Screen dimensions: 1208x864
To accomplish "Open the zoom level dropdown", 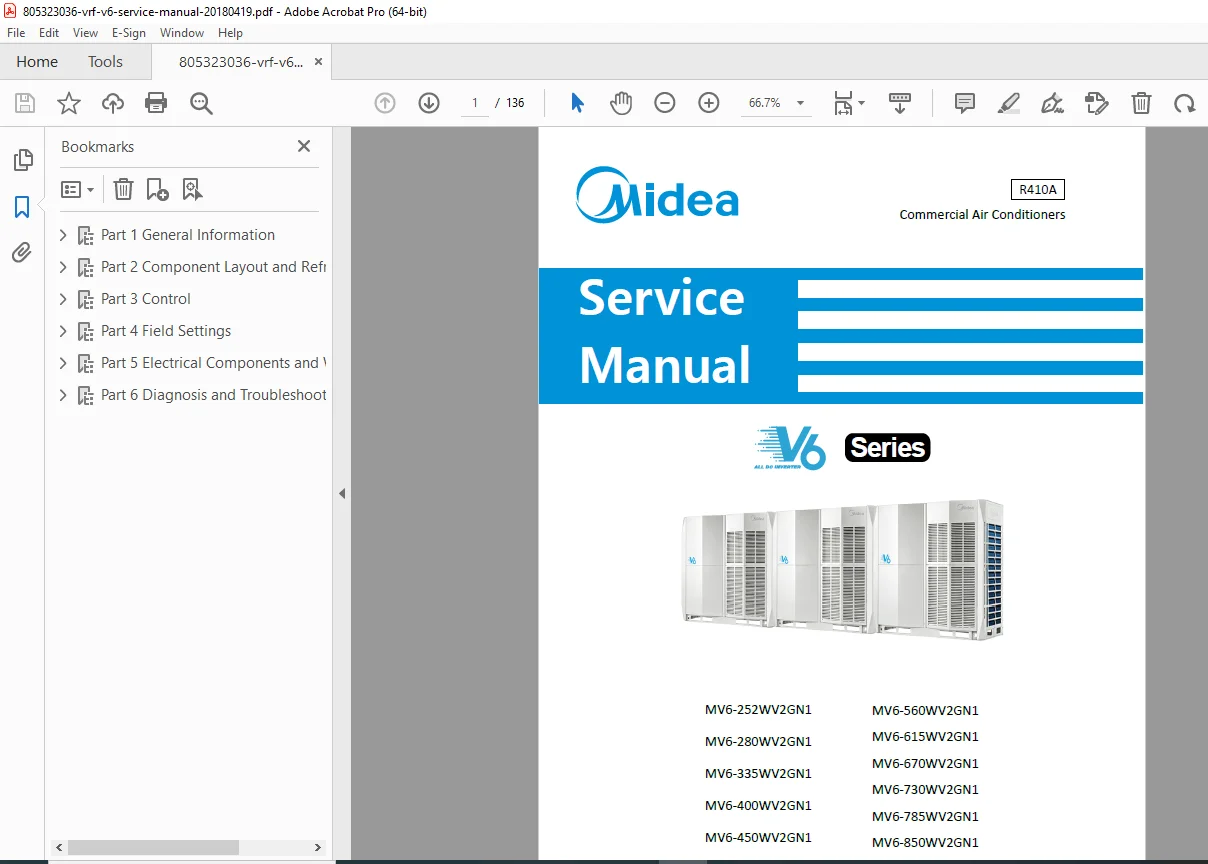I will coord(800,103).
